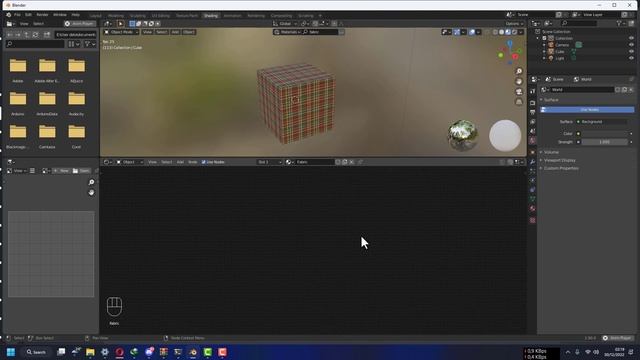Hide the Cube with its eye icon
This screenshot has width=640, height=360.
[631, 52]
